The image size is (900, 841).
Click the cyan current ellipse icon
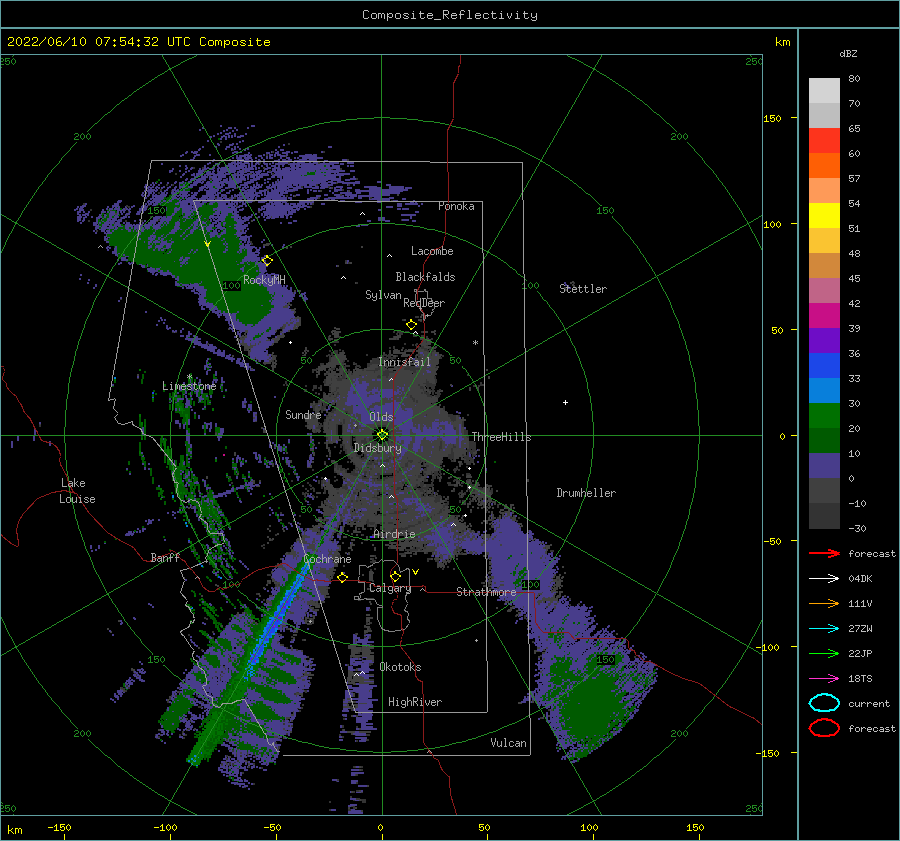click(824, 703)
